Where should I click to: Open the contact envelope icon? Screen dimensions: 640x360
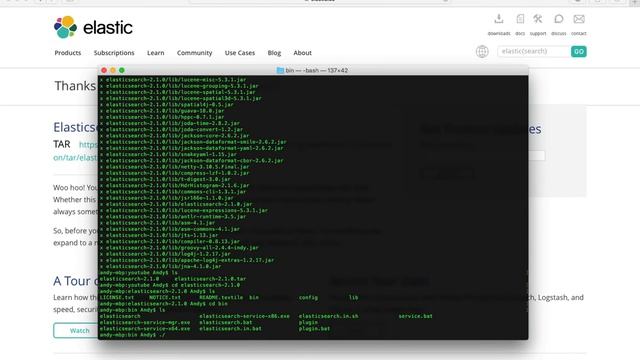pyautogui.click(x=579, y=19)
